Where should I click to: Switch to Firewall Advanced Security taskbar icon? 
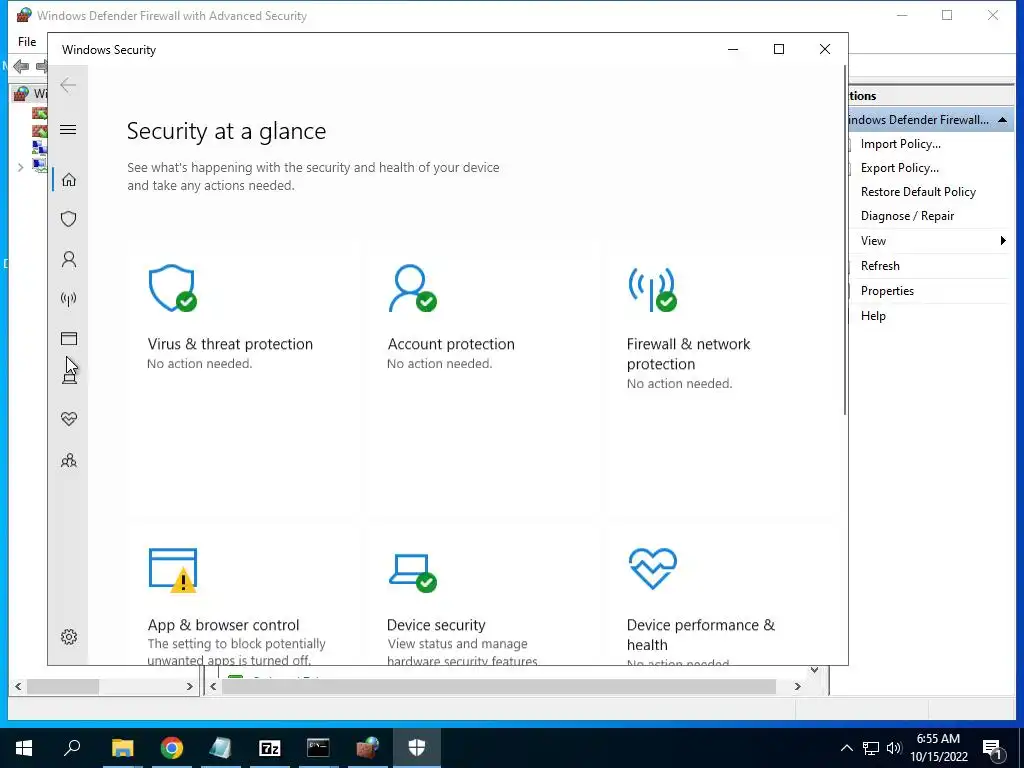367,748
